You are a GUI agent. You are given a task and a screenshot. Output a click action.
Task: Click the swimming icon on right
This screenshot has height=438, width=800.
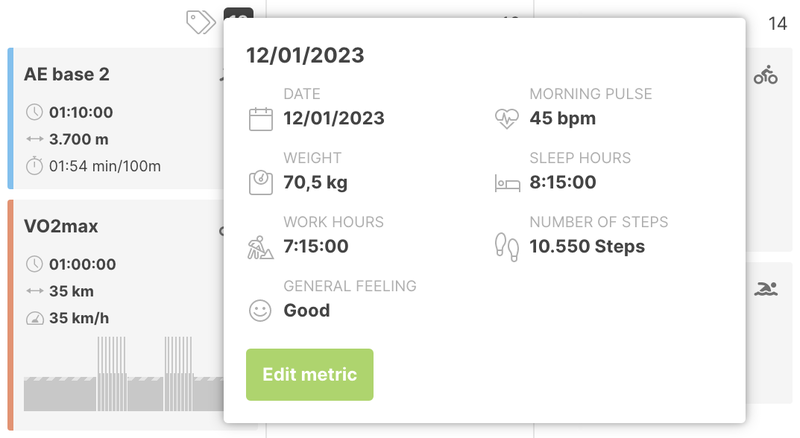[x=766, y=289]
